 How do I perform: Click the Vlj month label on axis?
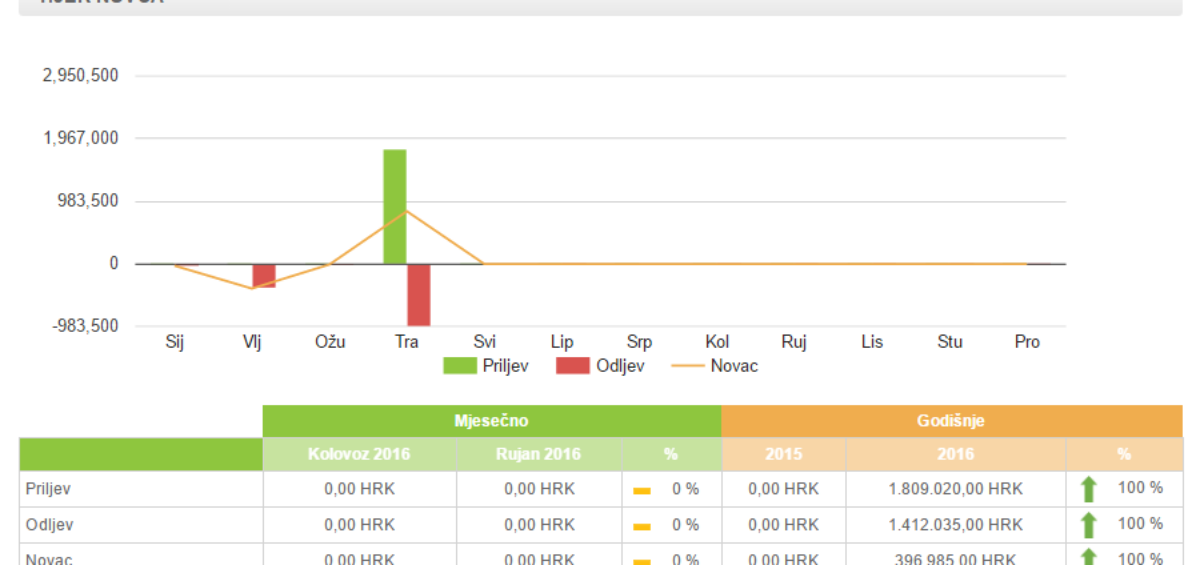tap(252, 342)
